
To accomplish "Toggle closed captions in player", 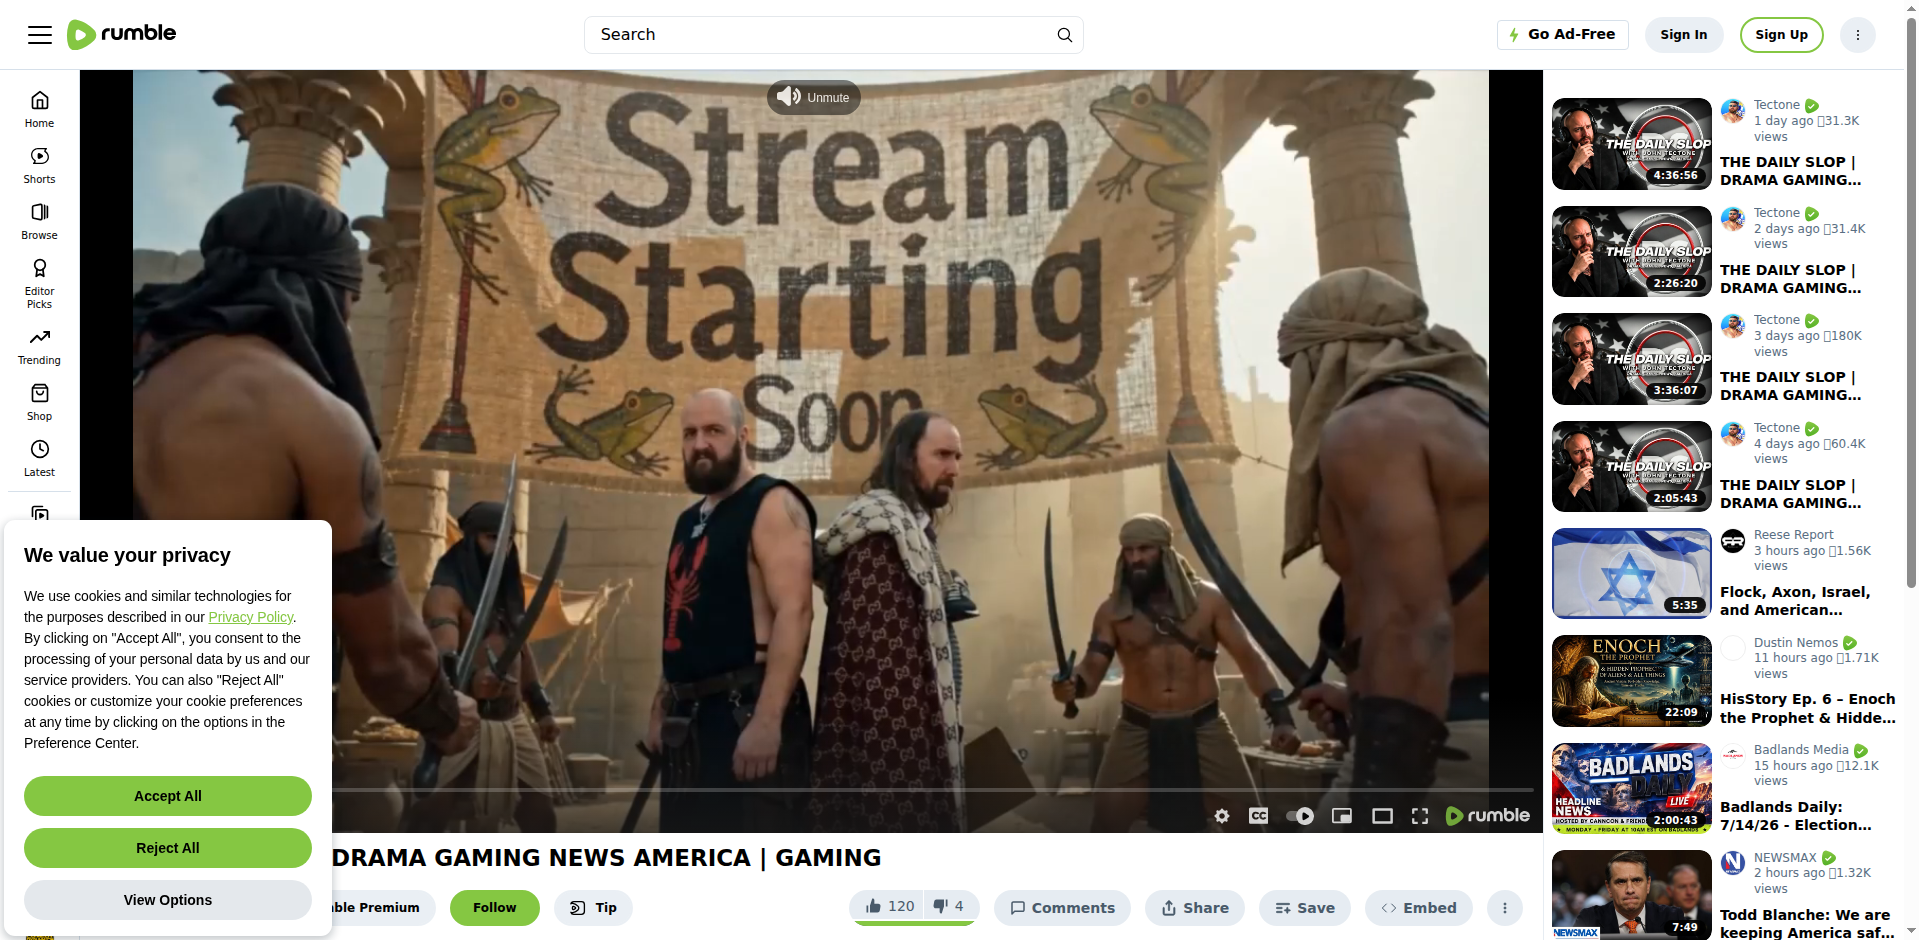I will coord(1259,816).
